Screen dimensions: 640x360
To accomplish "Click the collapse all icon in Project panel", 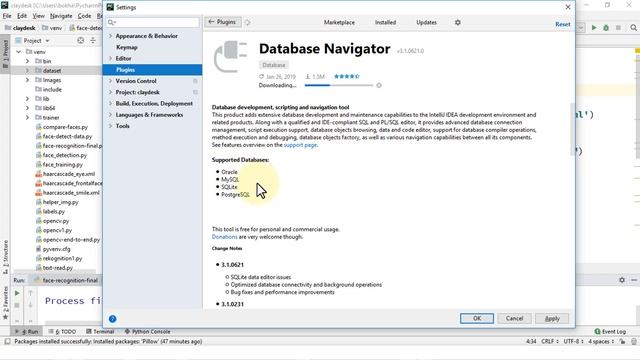I will pyautogui.click(x=93, y=40).
